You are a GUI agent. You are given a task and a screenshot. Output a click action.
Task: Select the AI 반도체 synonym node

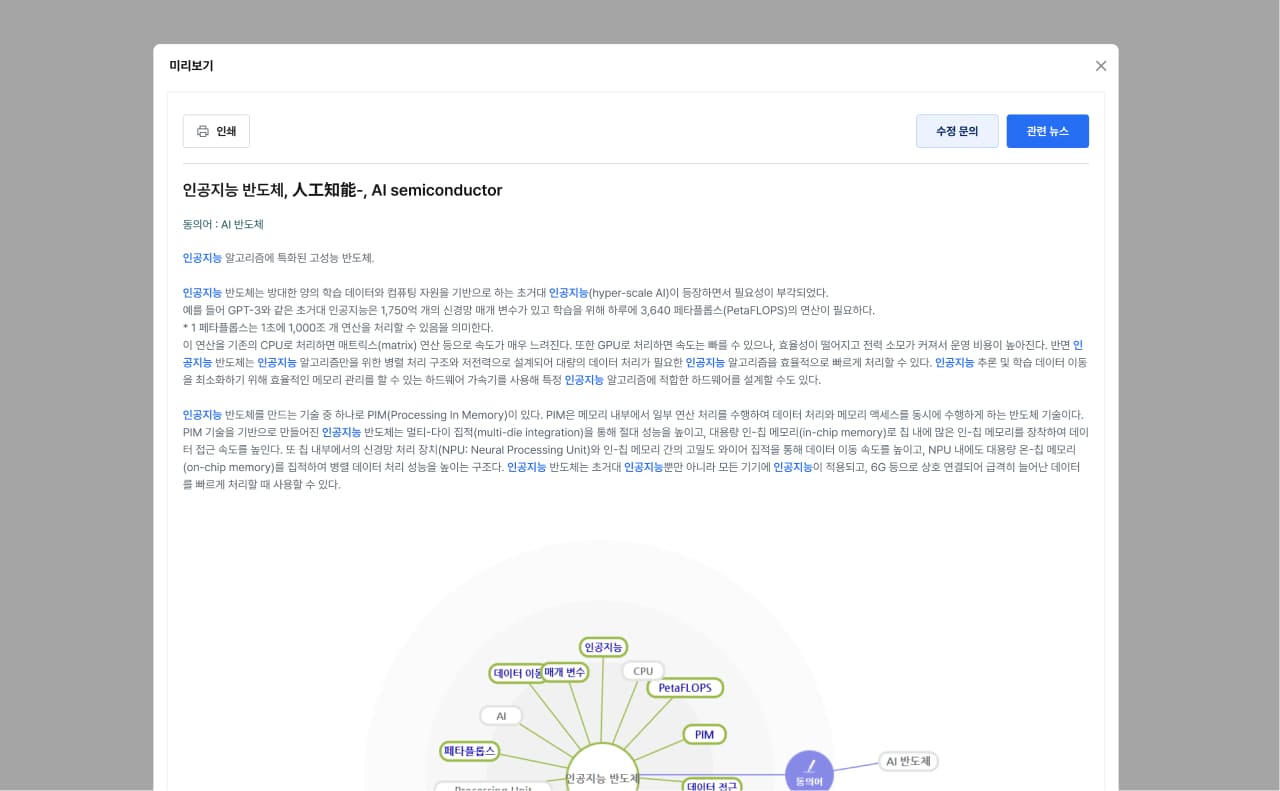pos(908,762)
